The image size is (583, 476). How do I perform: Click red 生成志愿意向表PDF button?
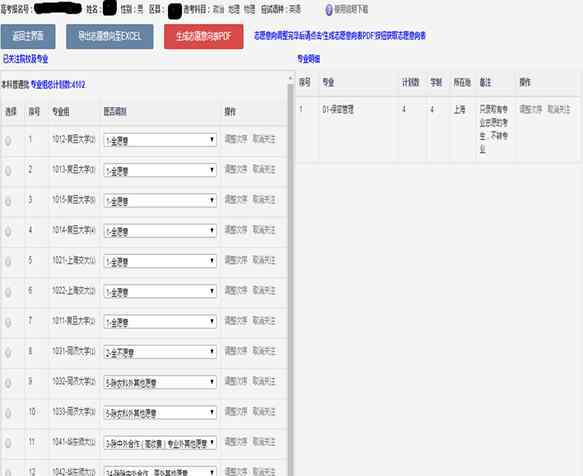pyautogui.click(x=204, y=36)
